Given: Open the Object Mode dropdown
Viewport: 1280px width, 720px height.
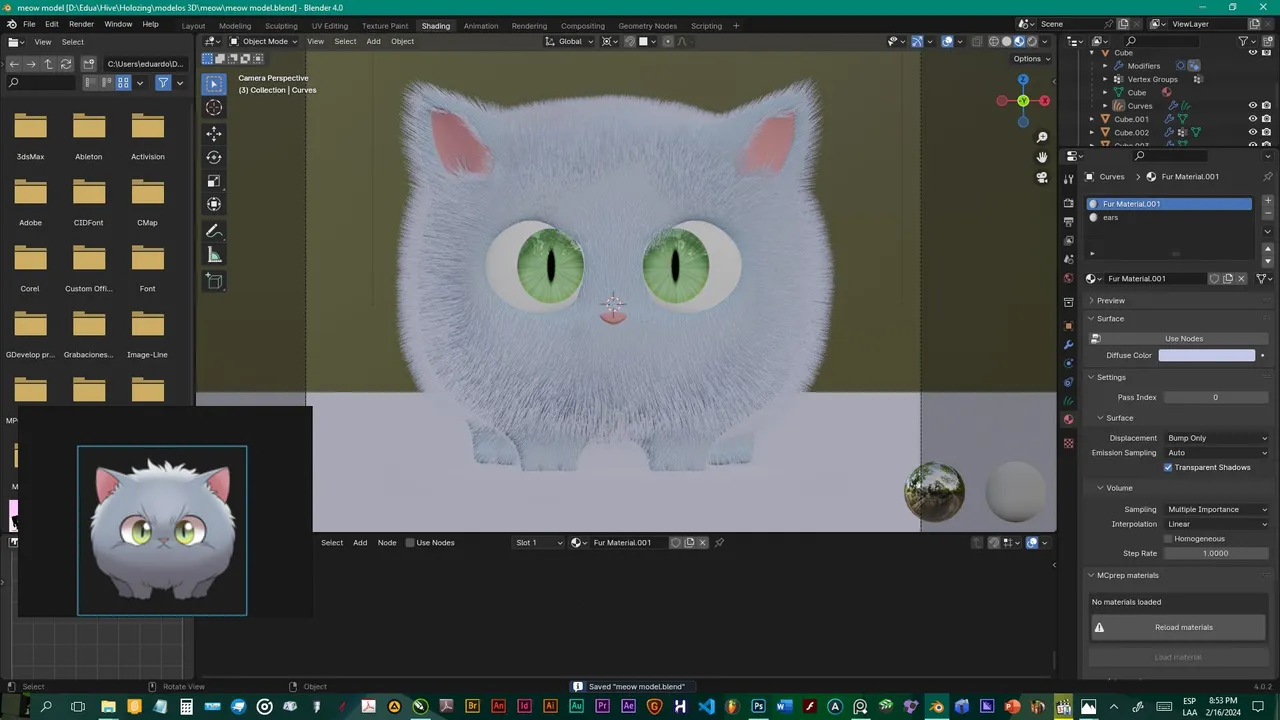Looking at the screenshot, I should click(x=262, y=41).
